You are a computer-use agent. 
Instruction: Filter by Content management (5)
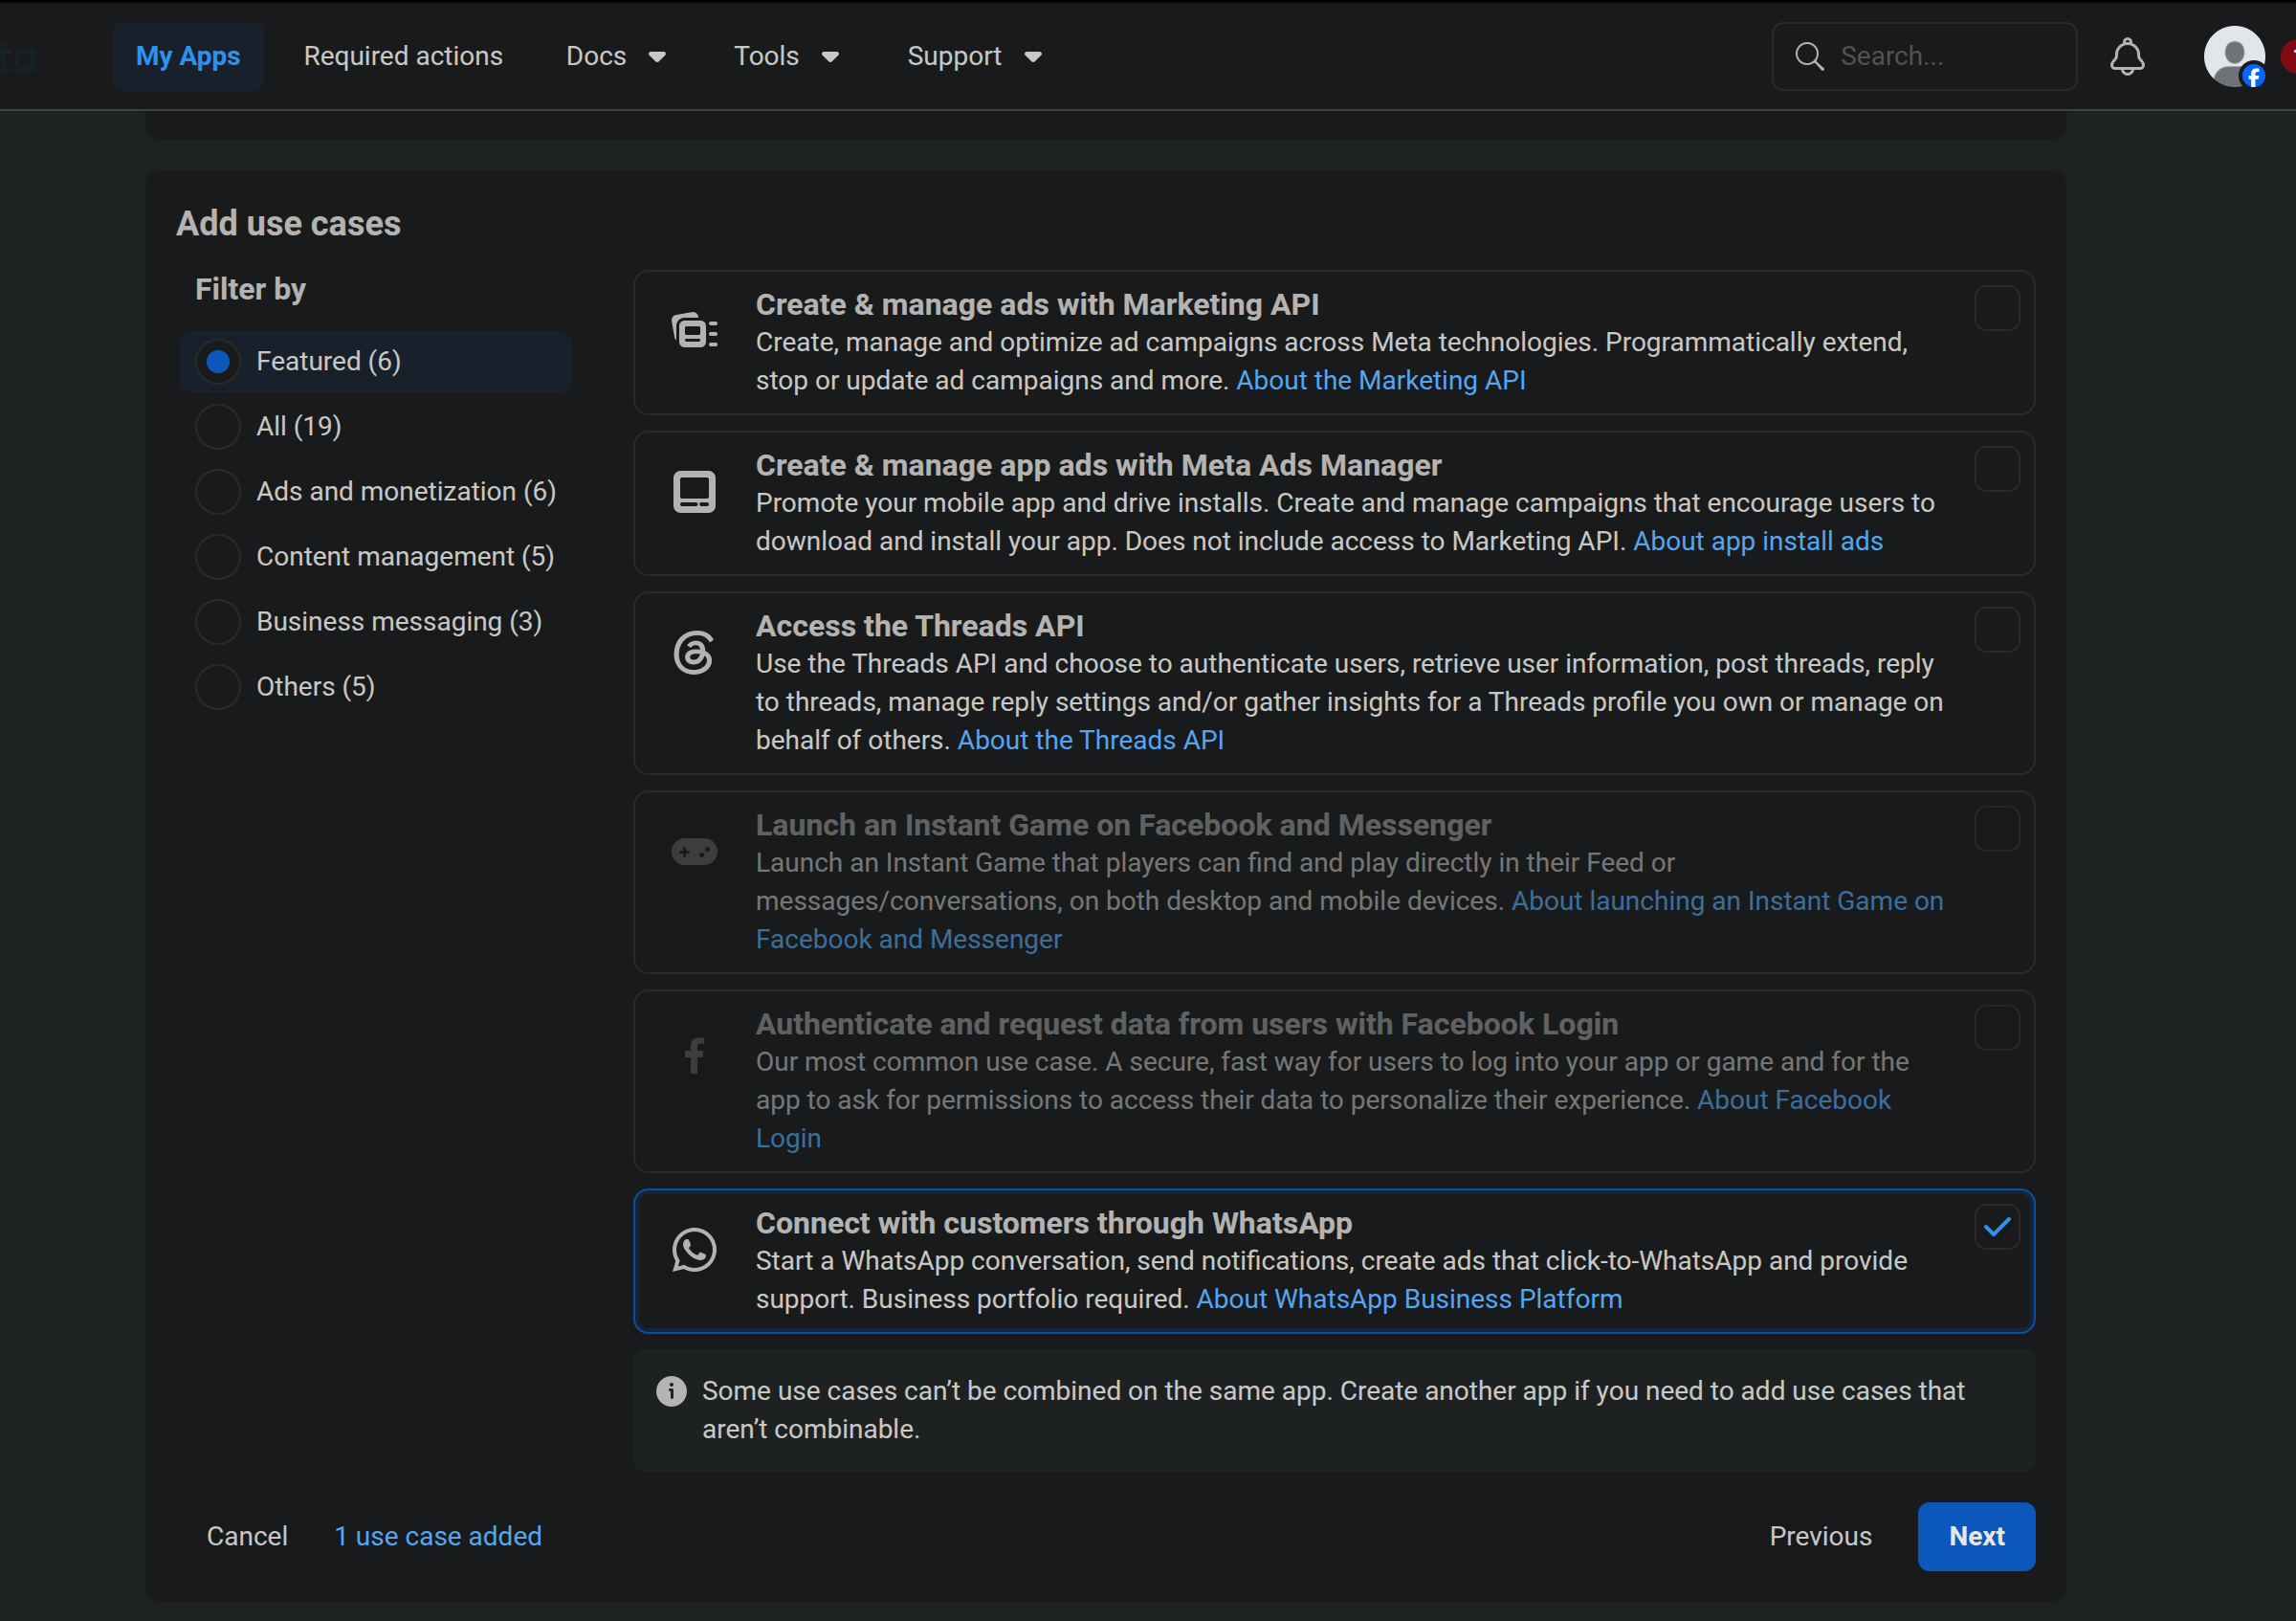point(374,556)
